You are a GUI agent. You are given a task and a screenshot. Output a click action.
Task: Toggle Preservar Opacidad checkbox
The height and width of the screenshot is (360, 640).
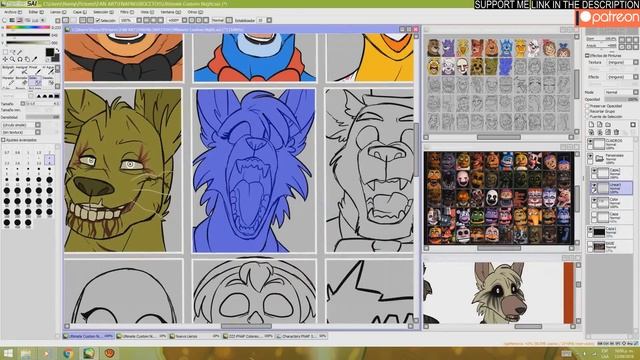point(587,106)
